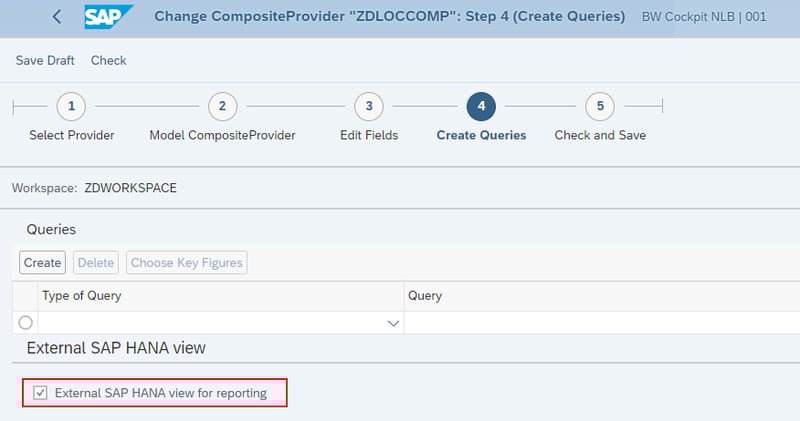Click the SAP logo in header
800x421 pixels.
pos(108,17)
